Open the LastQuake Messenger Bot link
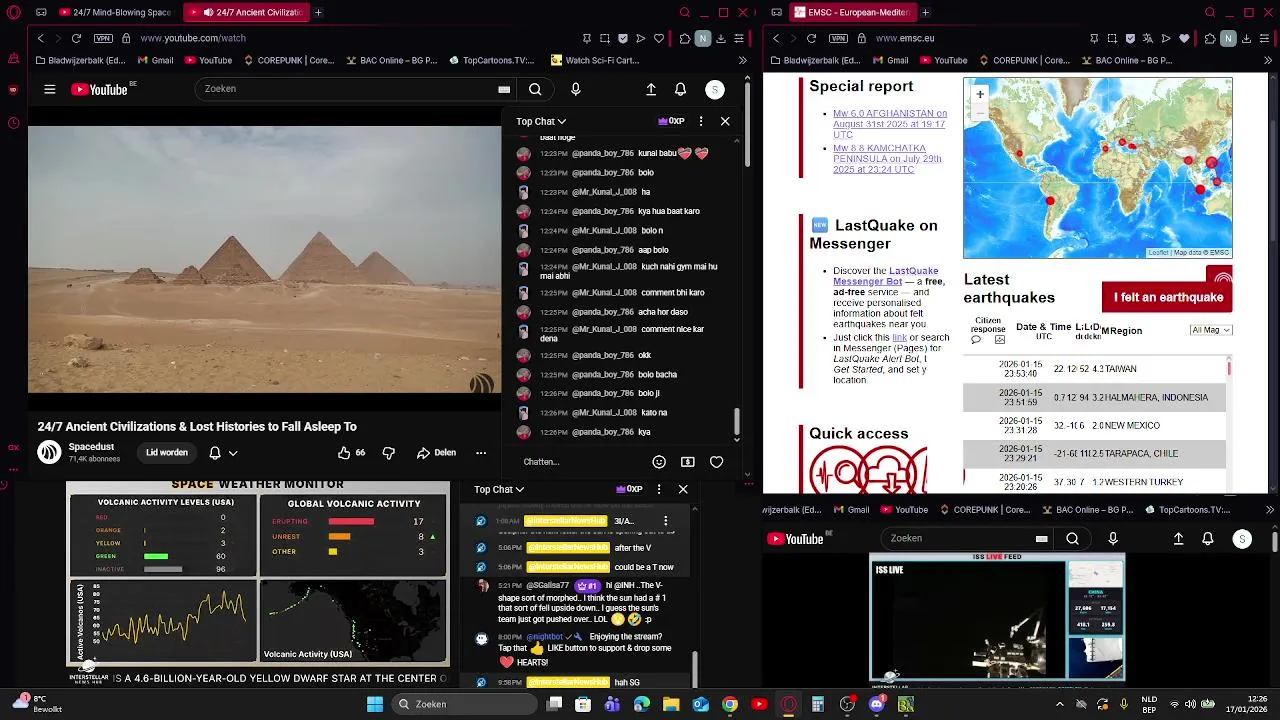 (x=885, y=276)
